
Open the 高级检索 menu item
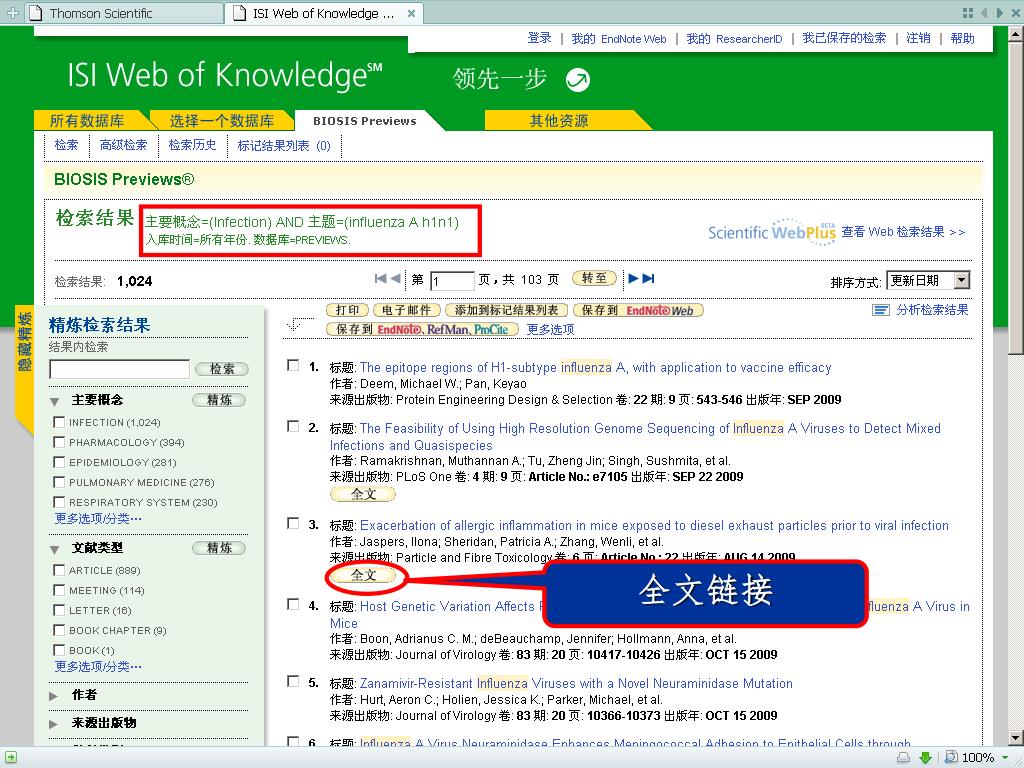tap(123, 145)
